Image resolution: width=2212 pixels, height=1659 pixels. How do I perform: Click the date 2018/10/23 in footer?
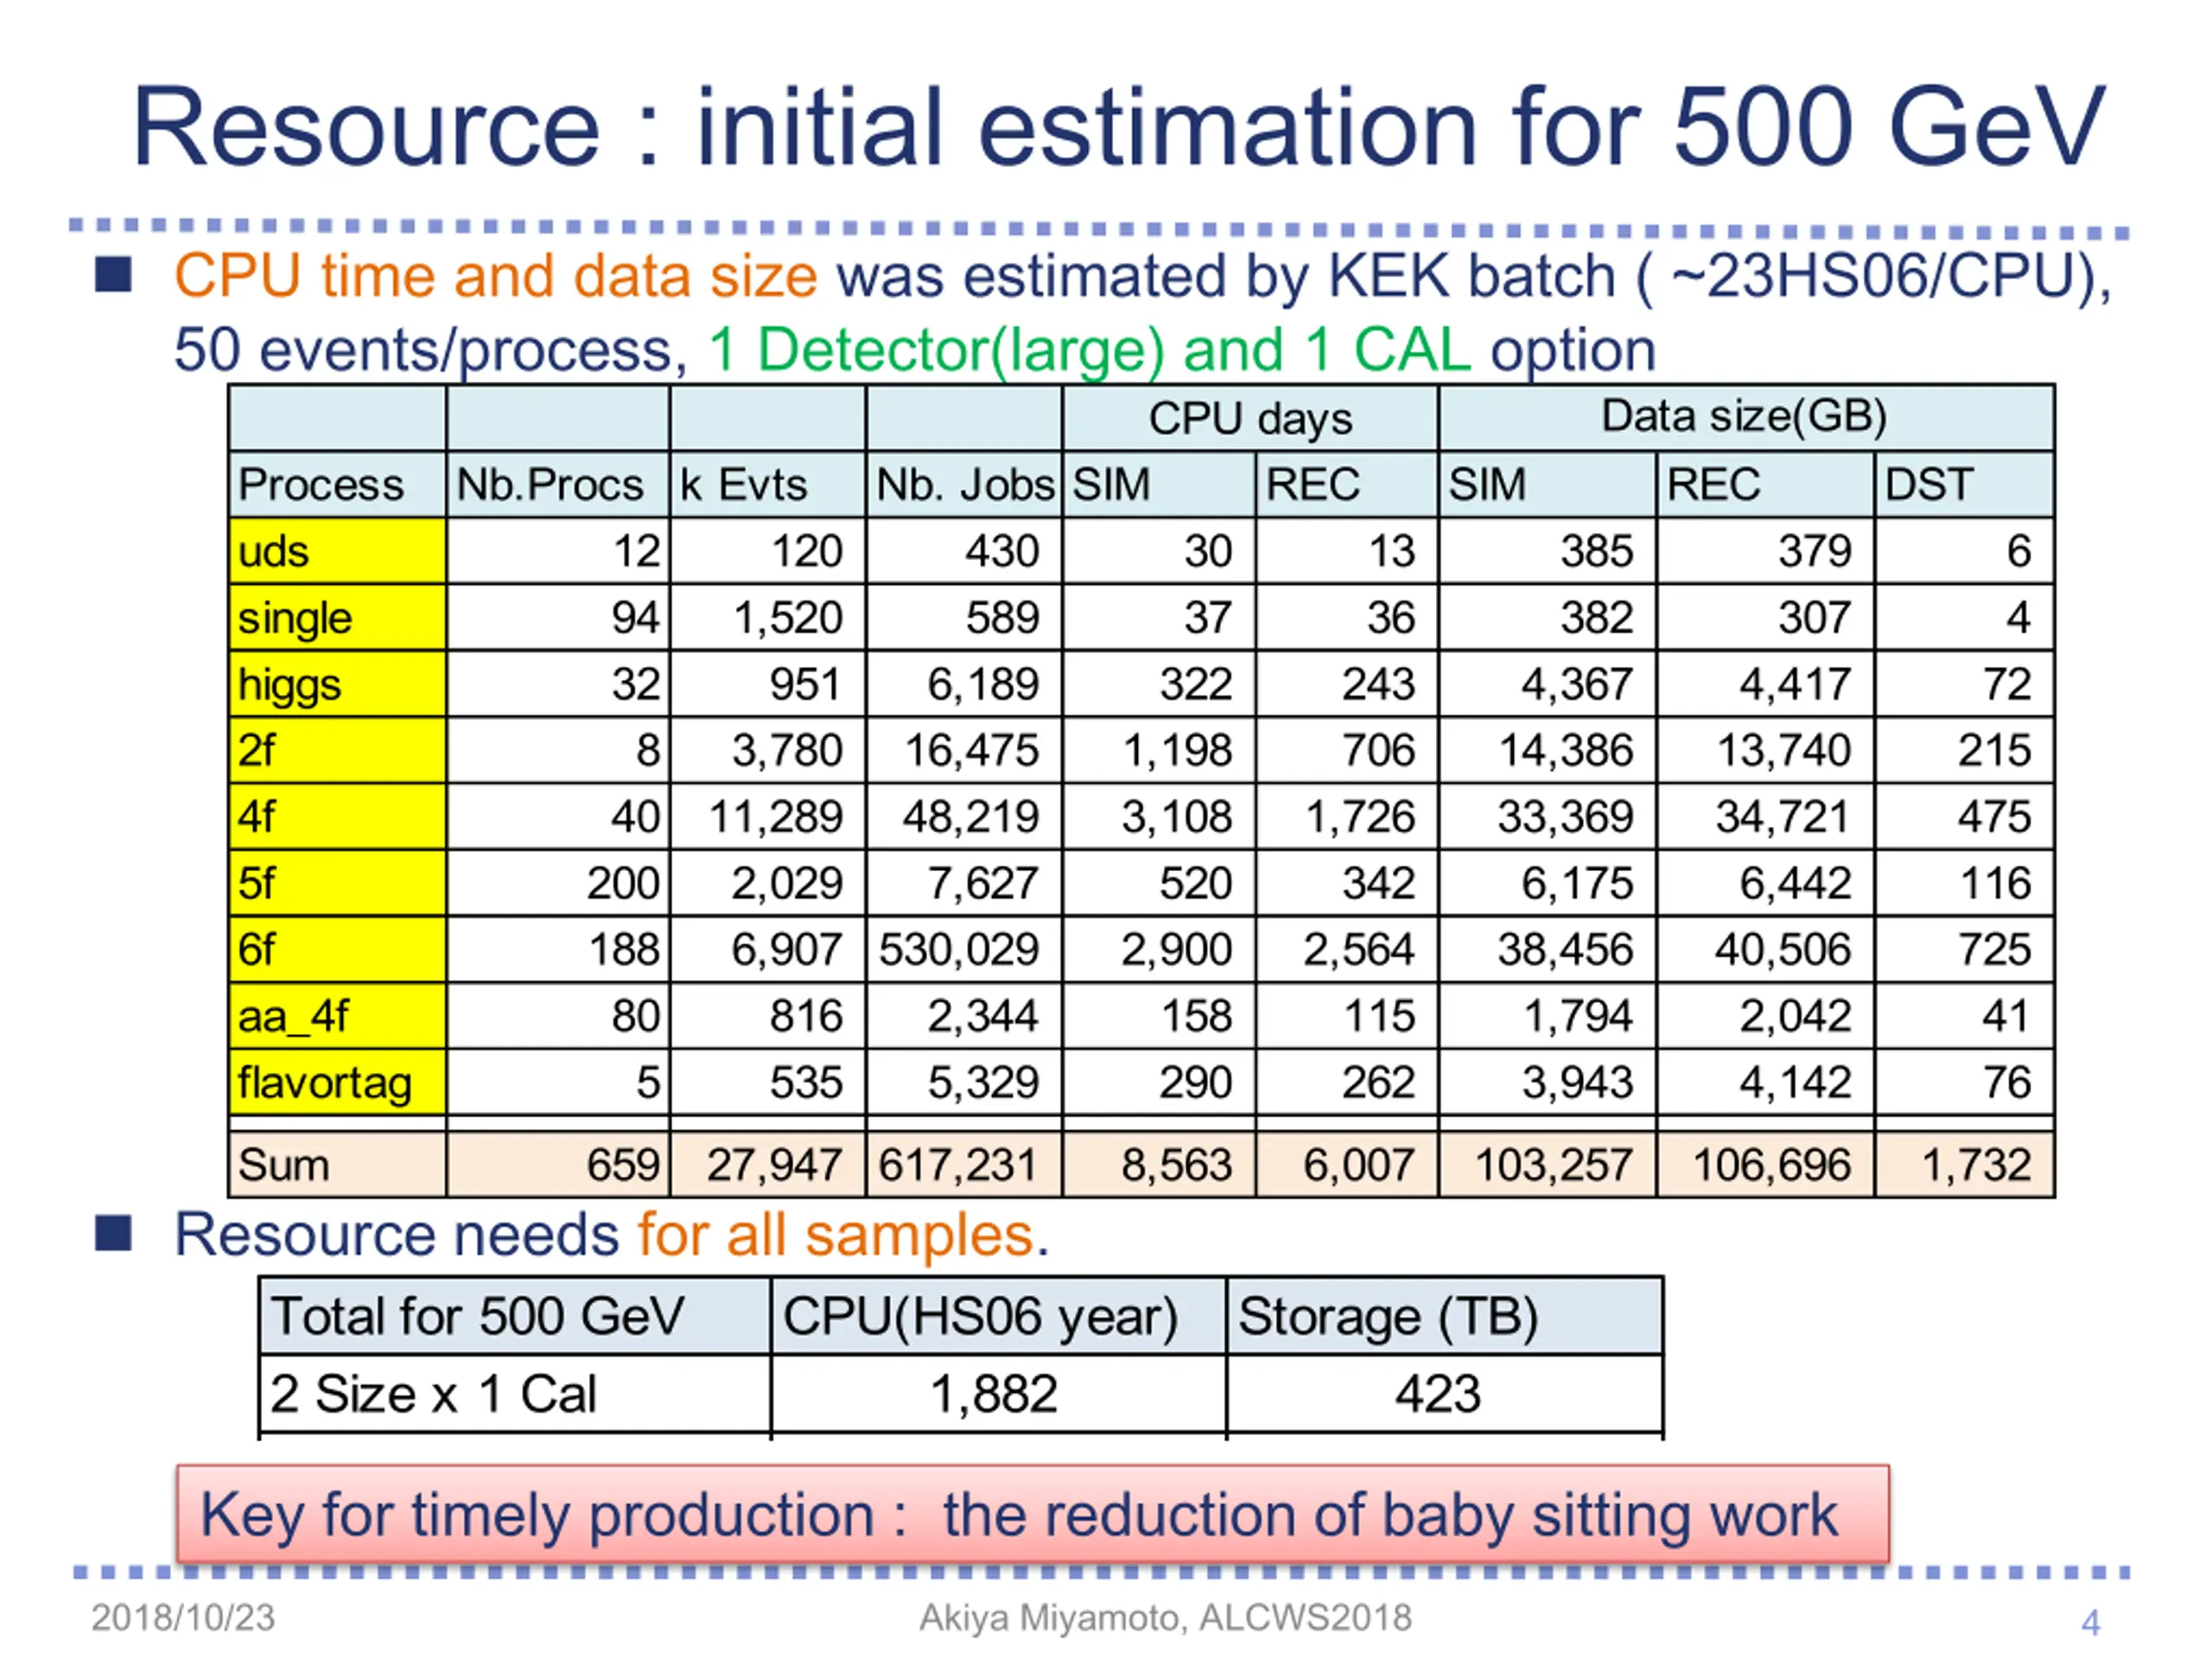pyautogui.click(x=183, y=1617)
